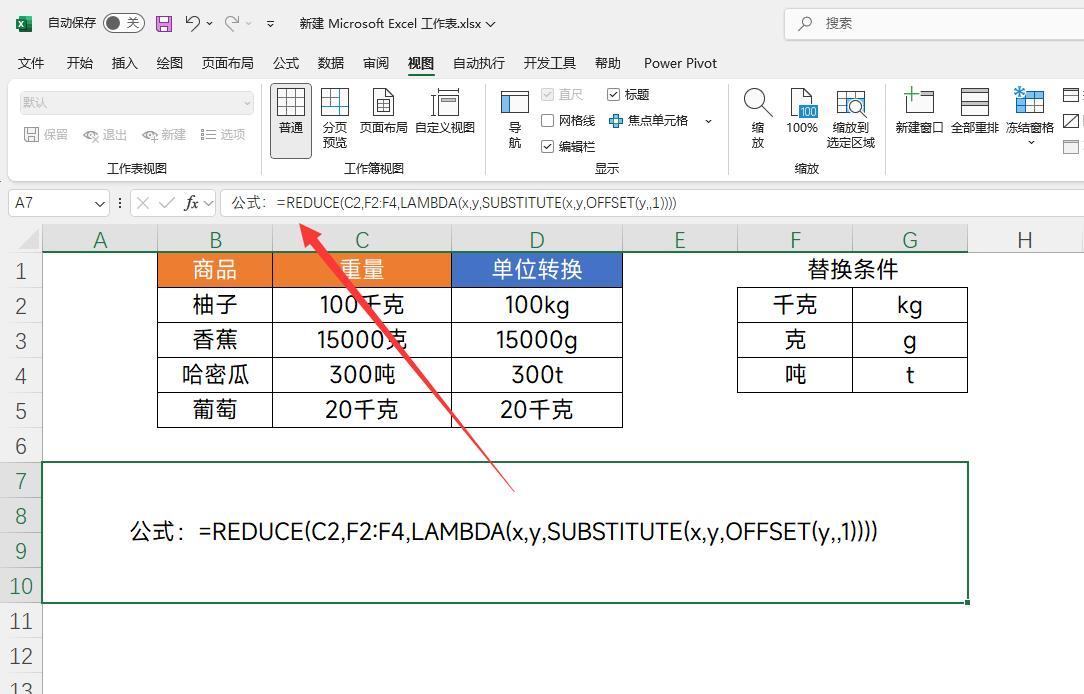1084x694 pixels.
Task: Expand the Name Box dropdown arrow
Action: pos(100,204)
